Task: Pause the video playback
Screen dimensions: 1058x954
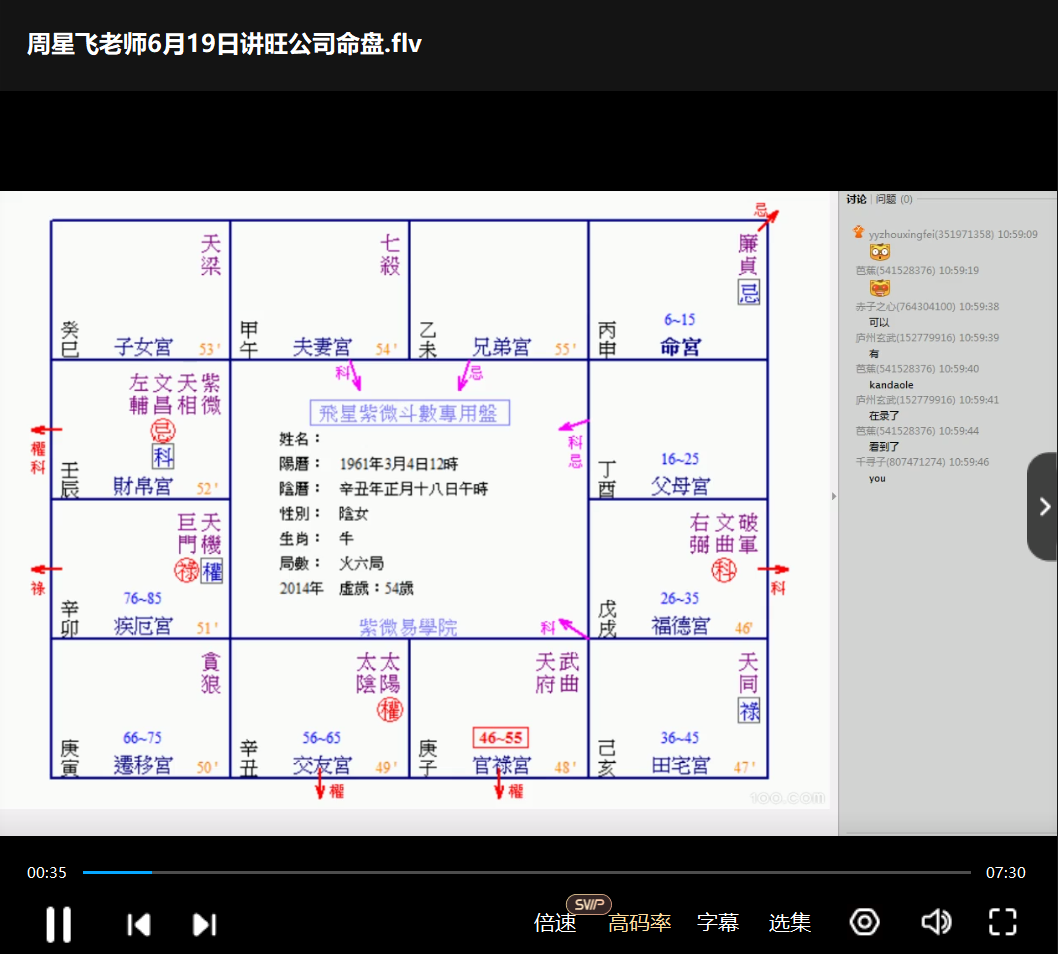Action: click(x=59, y=923)
